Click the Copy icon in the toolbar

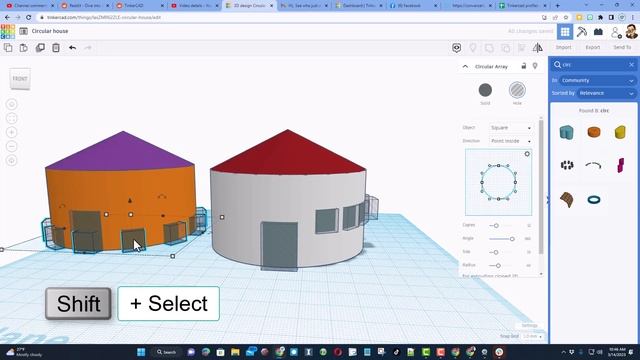pyautogui.click(x=8, y=48)
